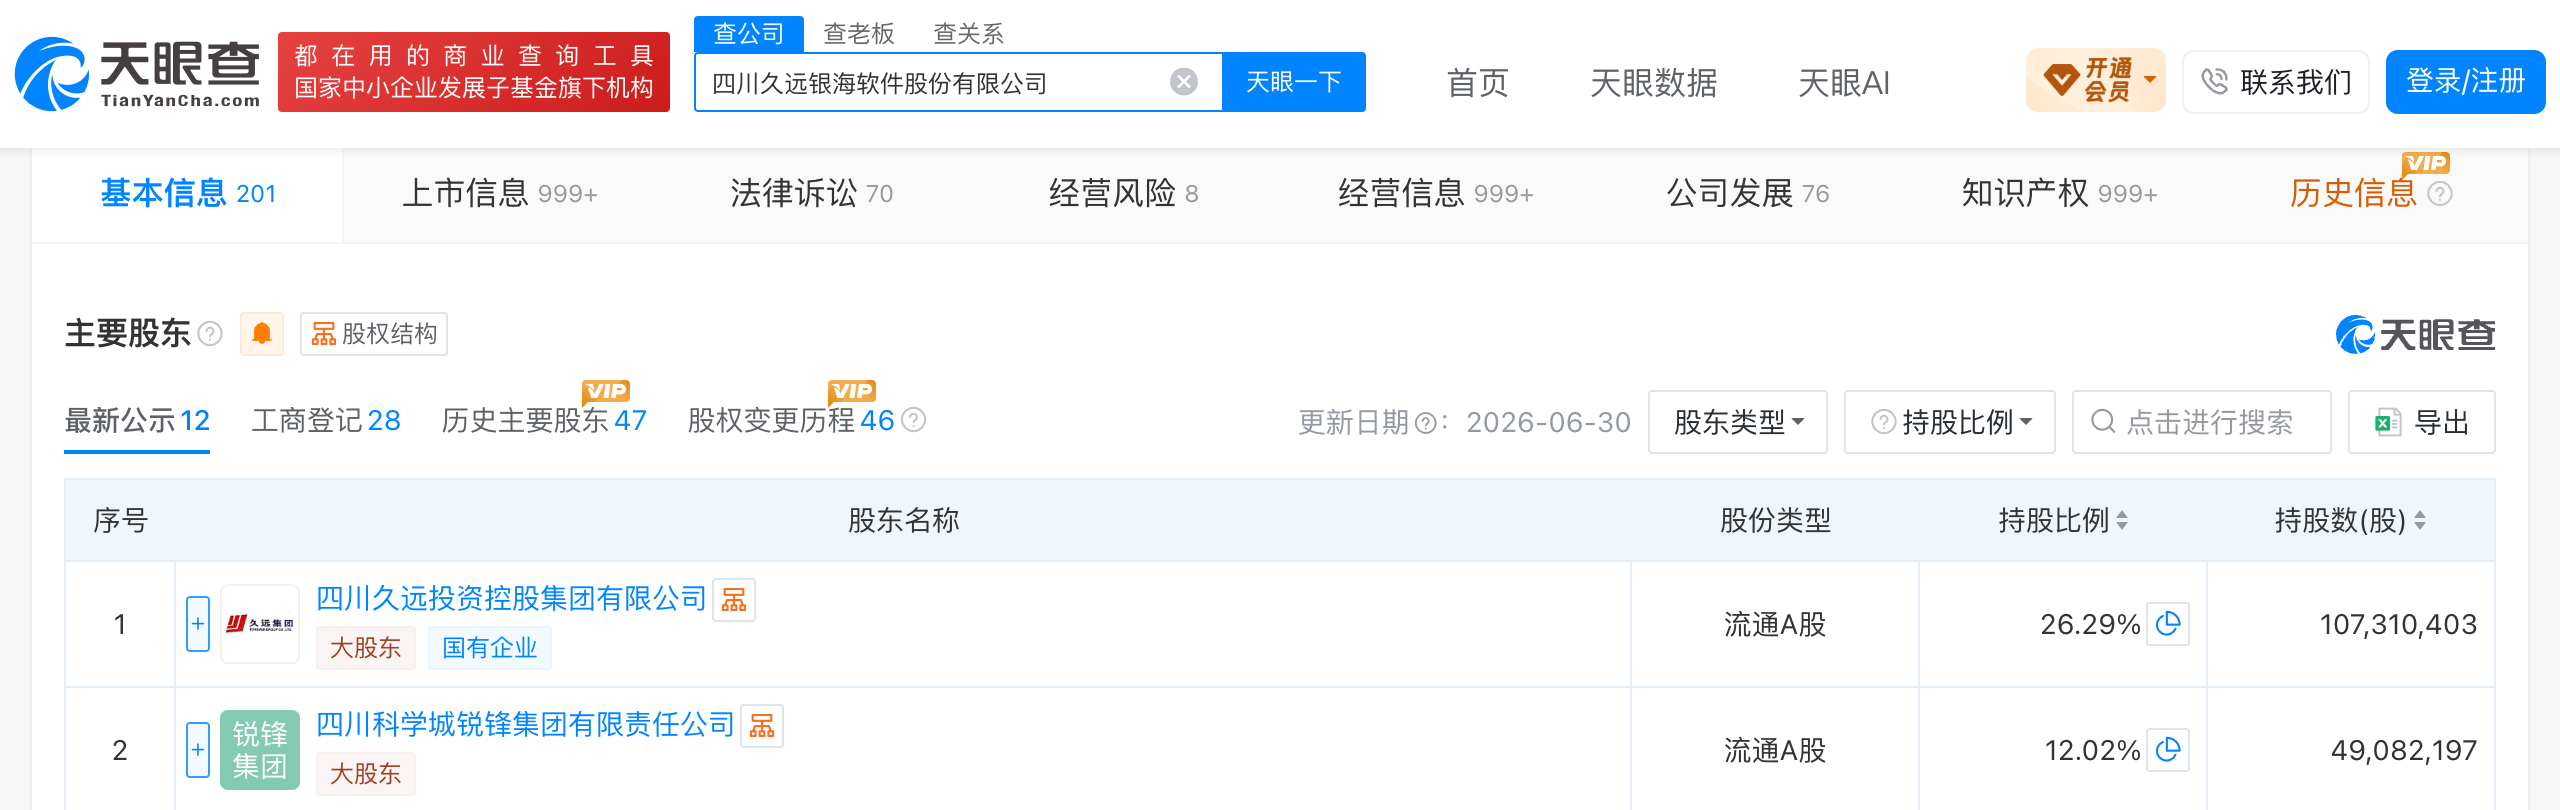The width and height of the screenshot is (2560, 810).
Task: Click the 天眼查 logo at top left
Action: coord(138,74)
